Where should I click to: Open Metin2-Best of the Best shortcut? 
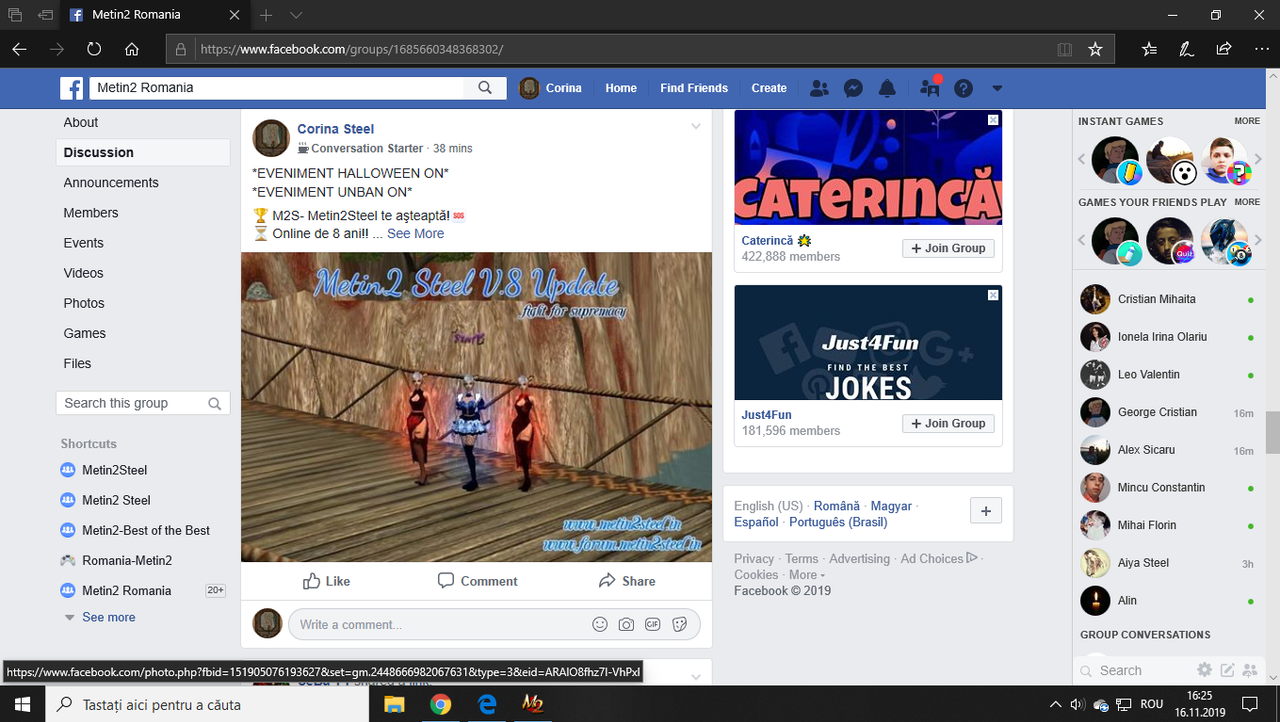[x=146, y=530]
